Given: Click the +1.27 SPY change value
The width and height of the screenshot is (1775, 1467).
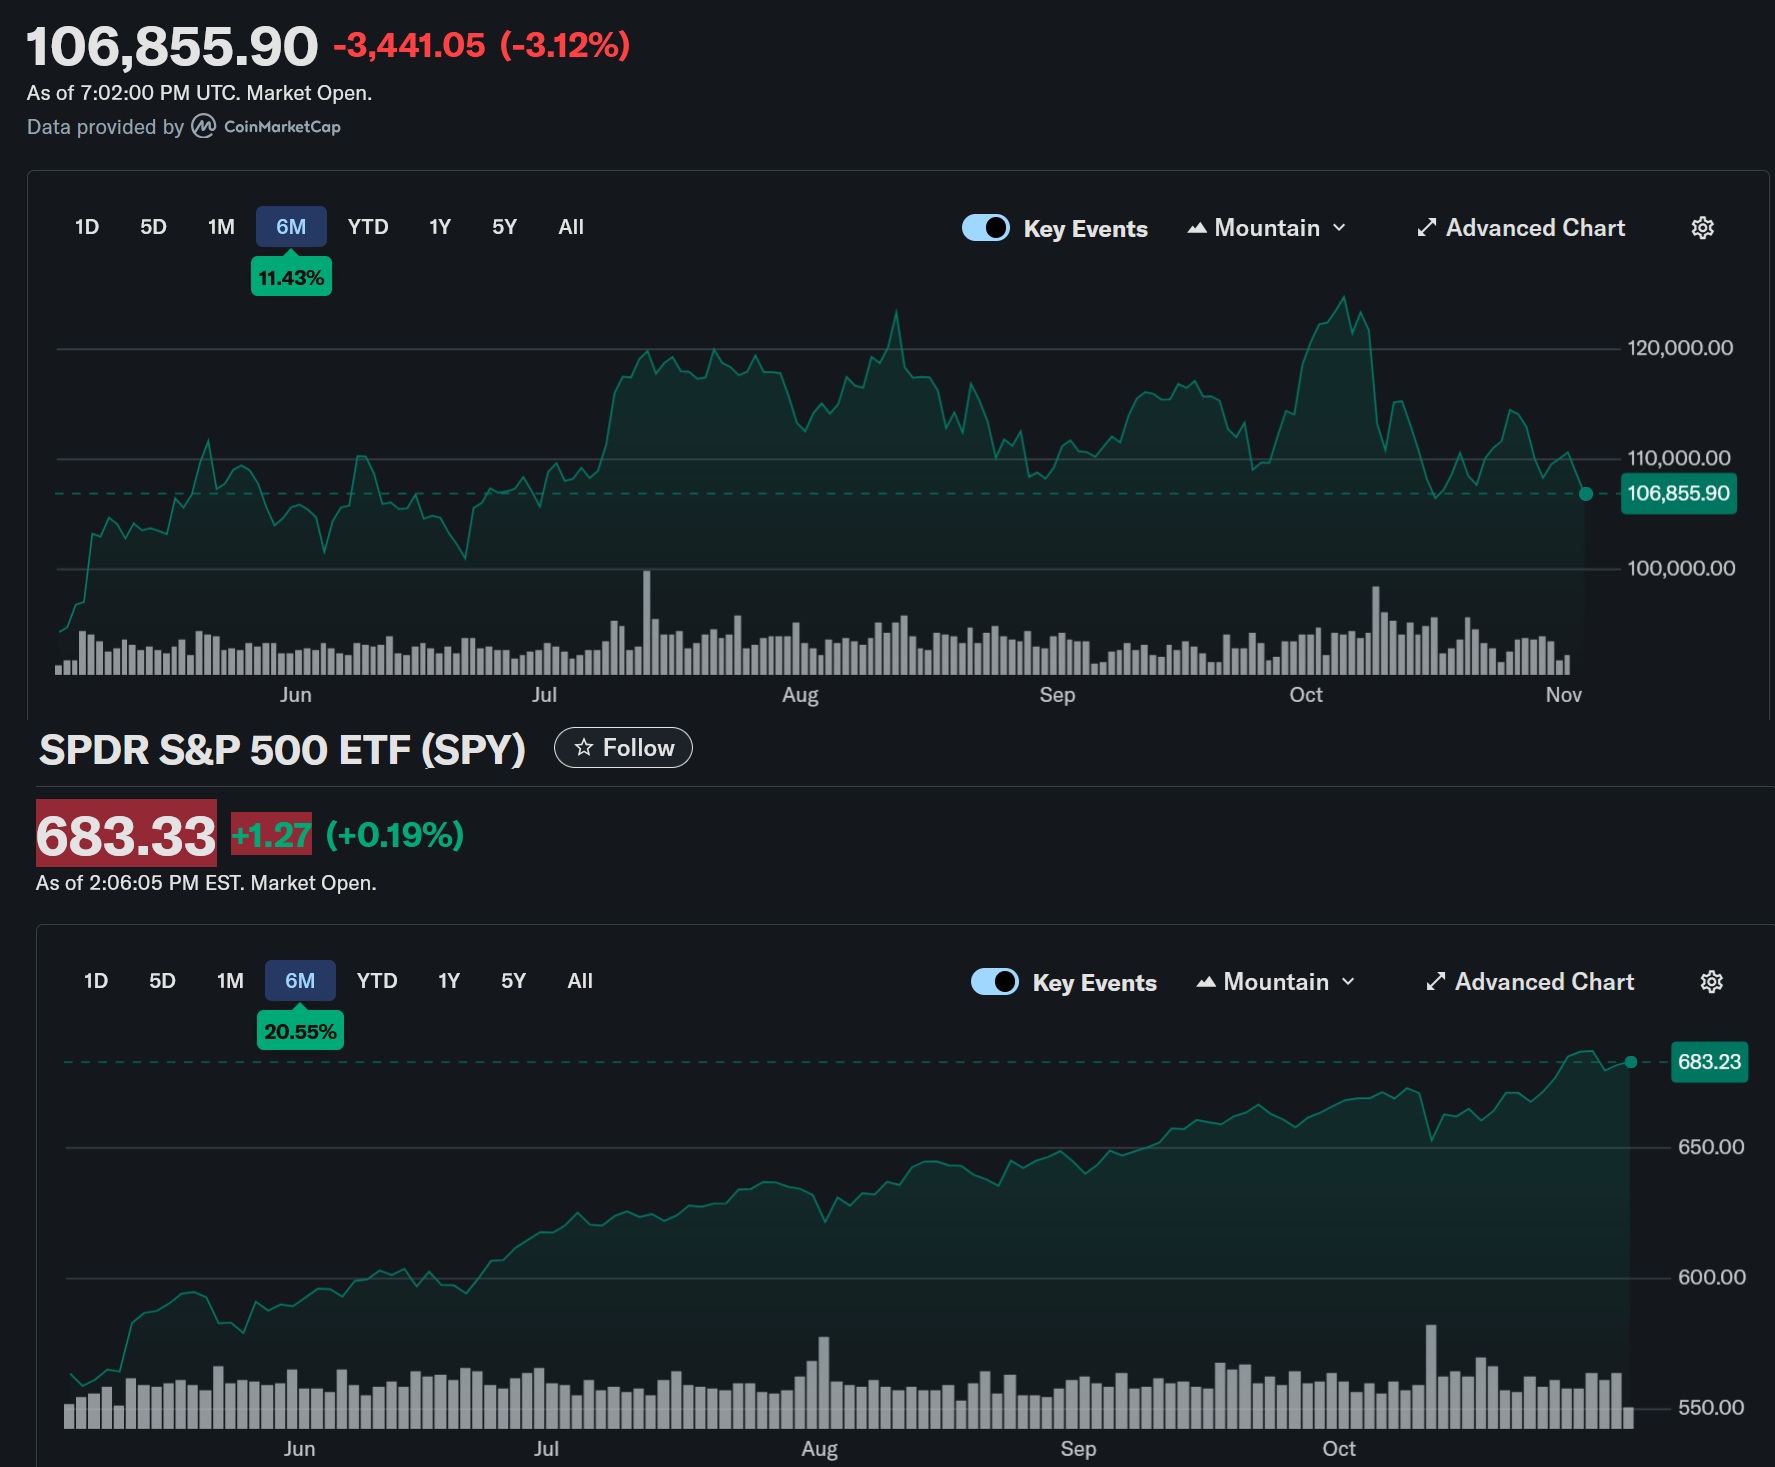Looking at the screenshot, I should 271,834.
